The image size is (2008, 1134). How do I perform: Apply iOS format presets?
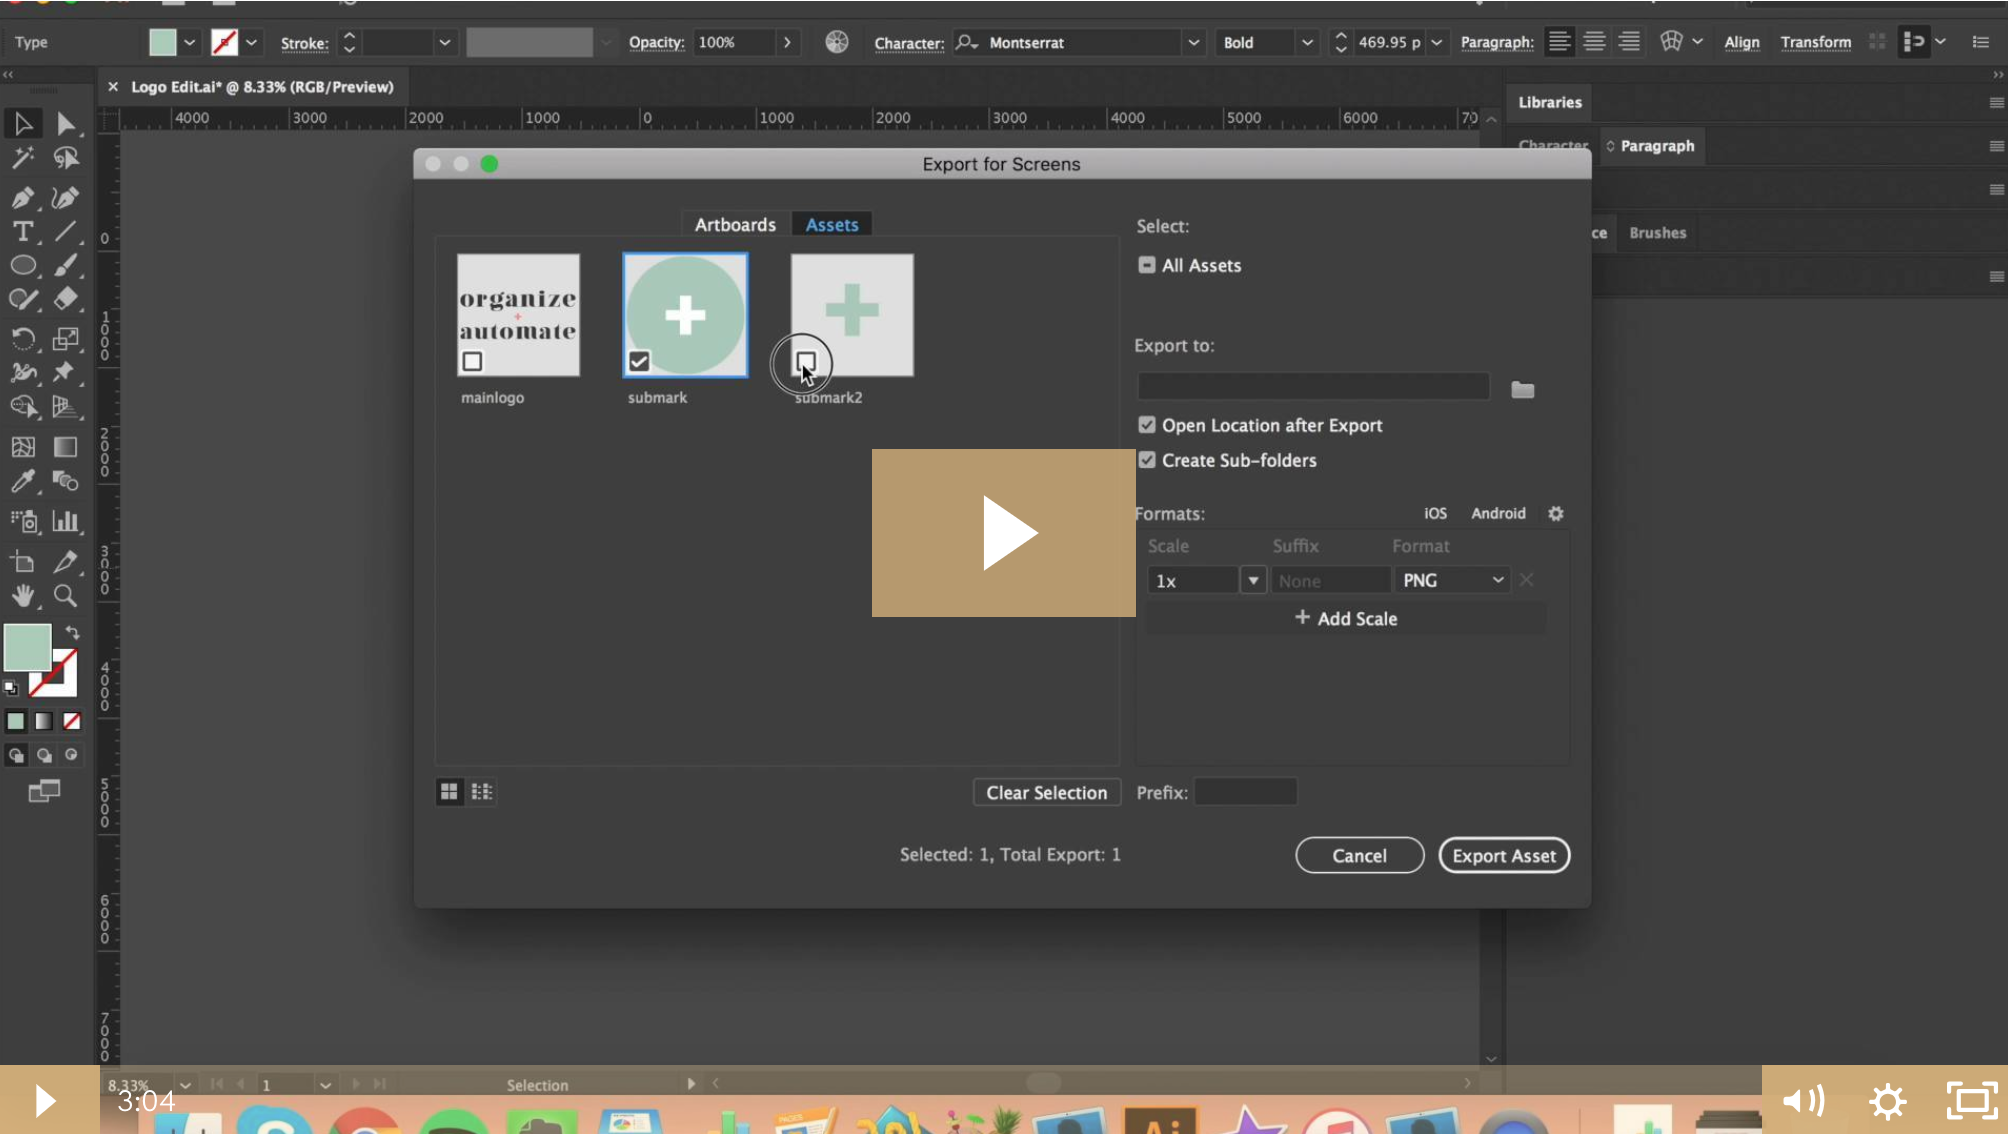1435,513
